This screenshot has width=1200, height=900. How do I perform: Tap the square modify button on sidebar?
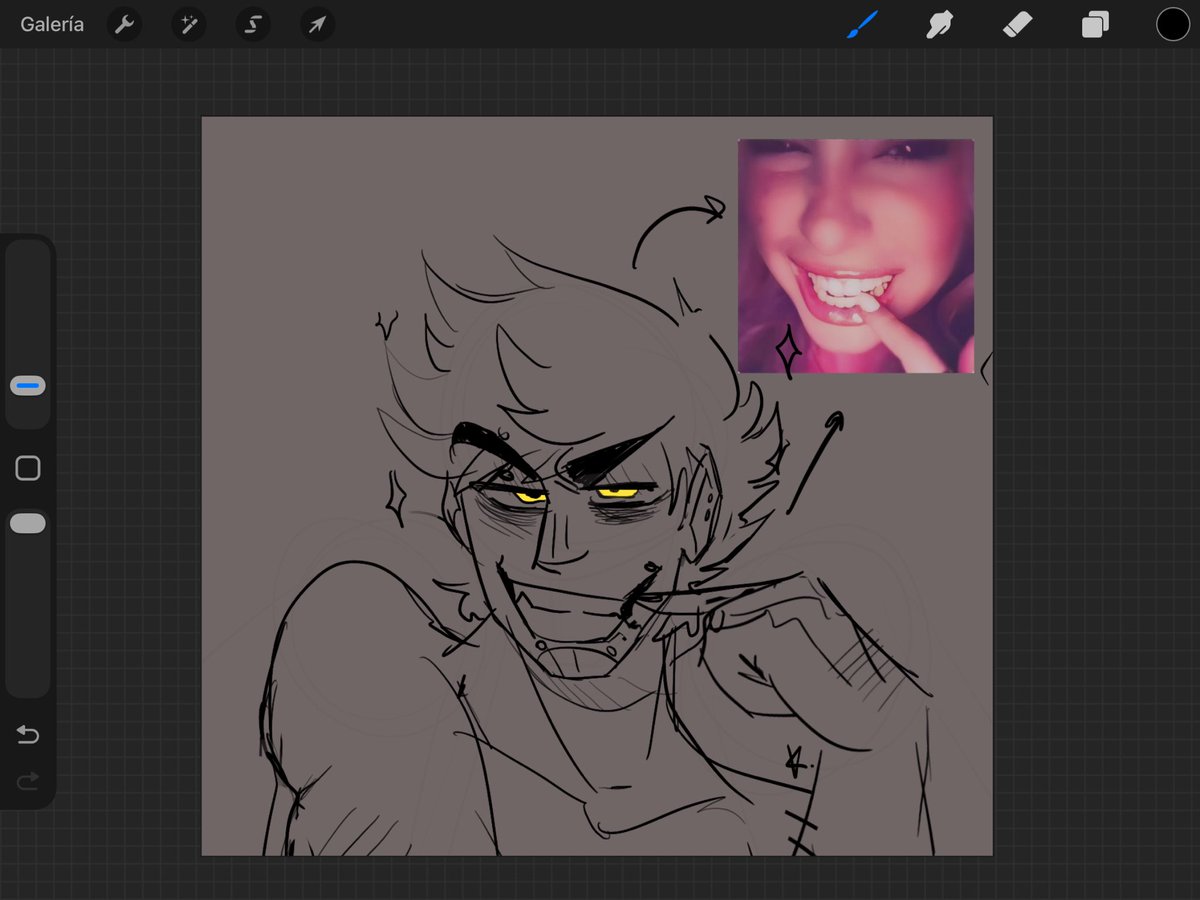(28, 468)
